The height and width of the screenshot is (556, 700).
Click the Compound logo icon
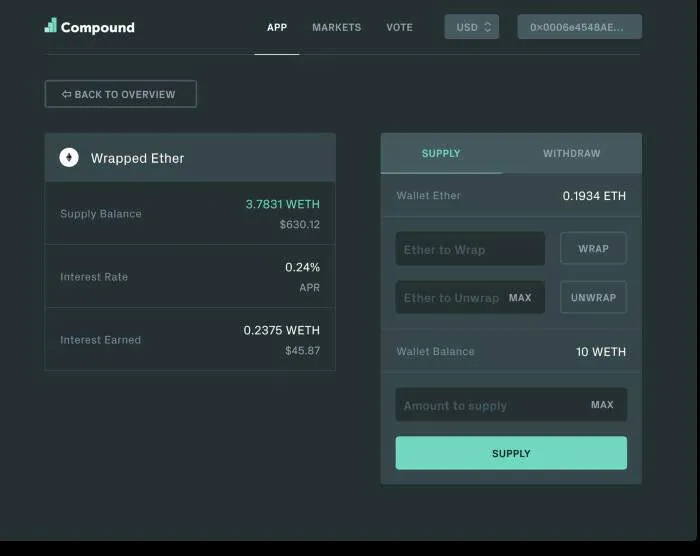point(50,25)
